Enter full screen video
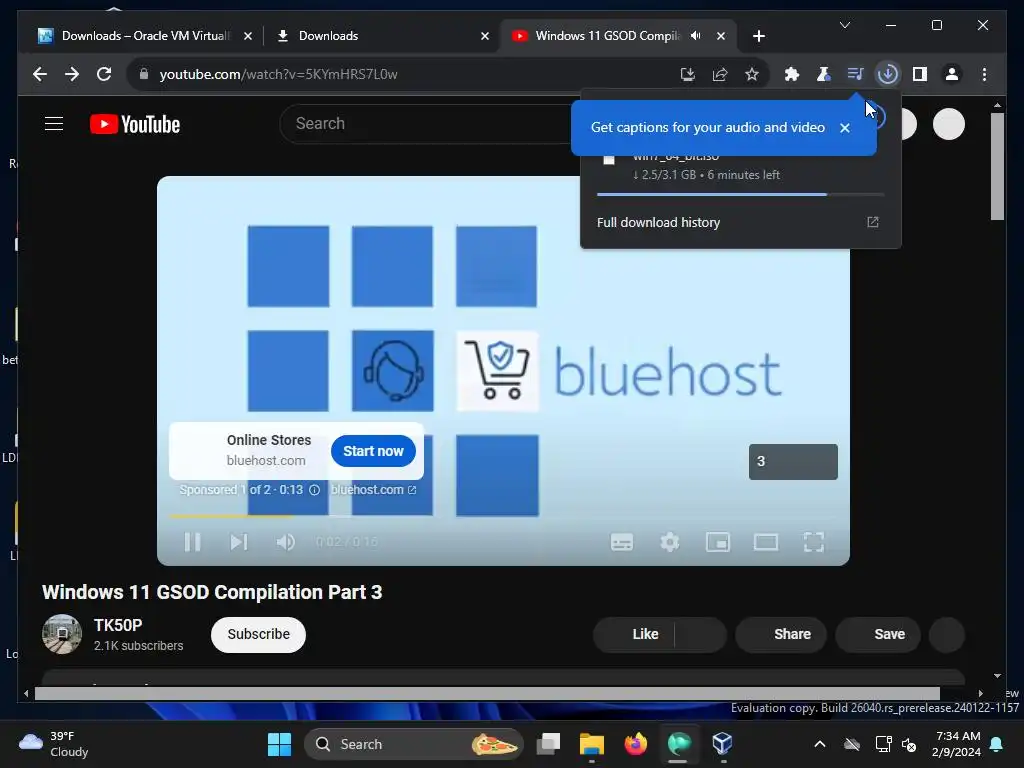This screenshot has width=1024, height=768. [x=814, y=542]
